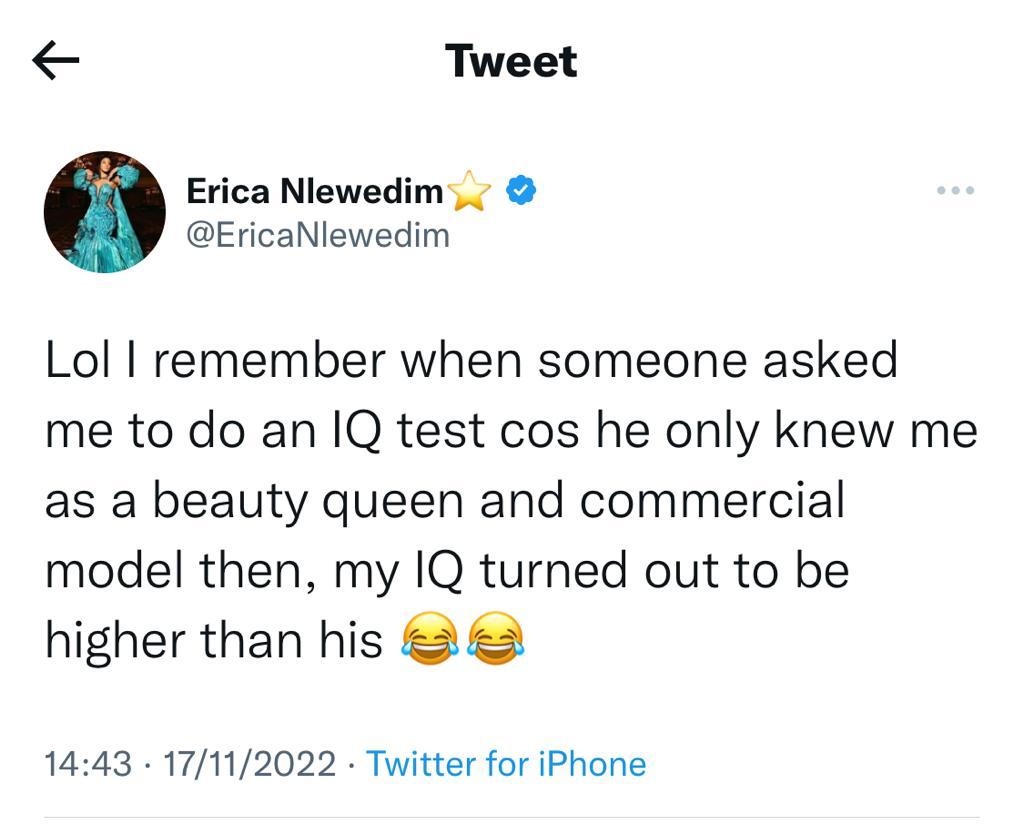1024x835 pixels.
Task: Tap the first laughing-crying emoji
Action: (428, 640)
